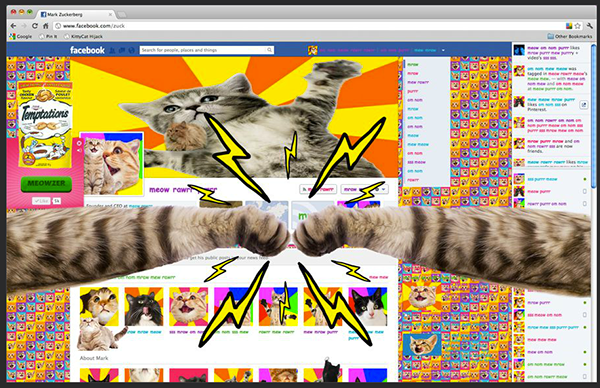Click the browser forward arrow
This screenshot has height=388, width=600.
tap(24, 26)
